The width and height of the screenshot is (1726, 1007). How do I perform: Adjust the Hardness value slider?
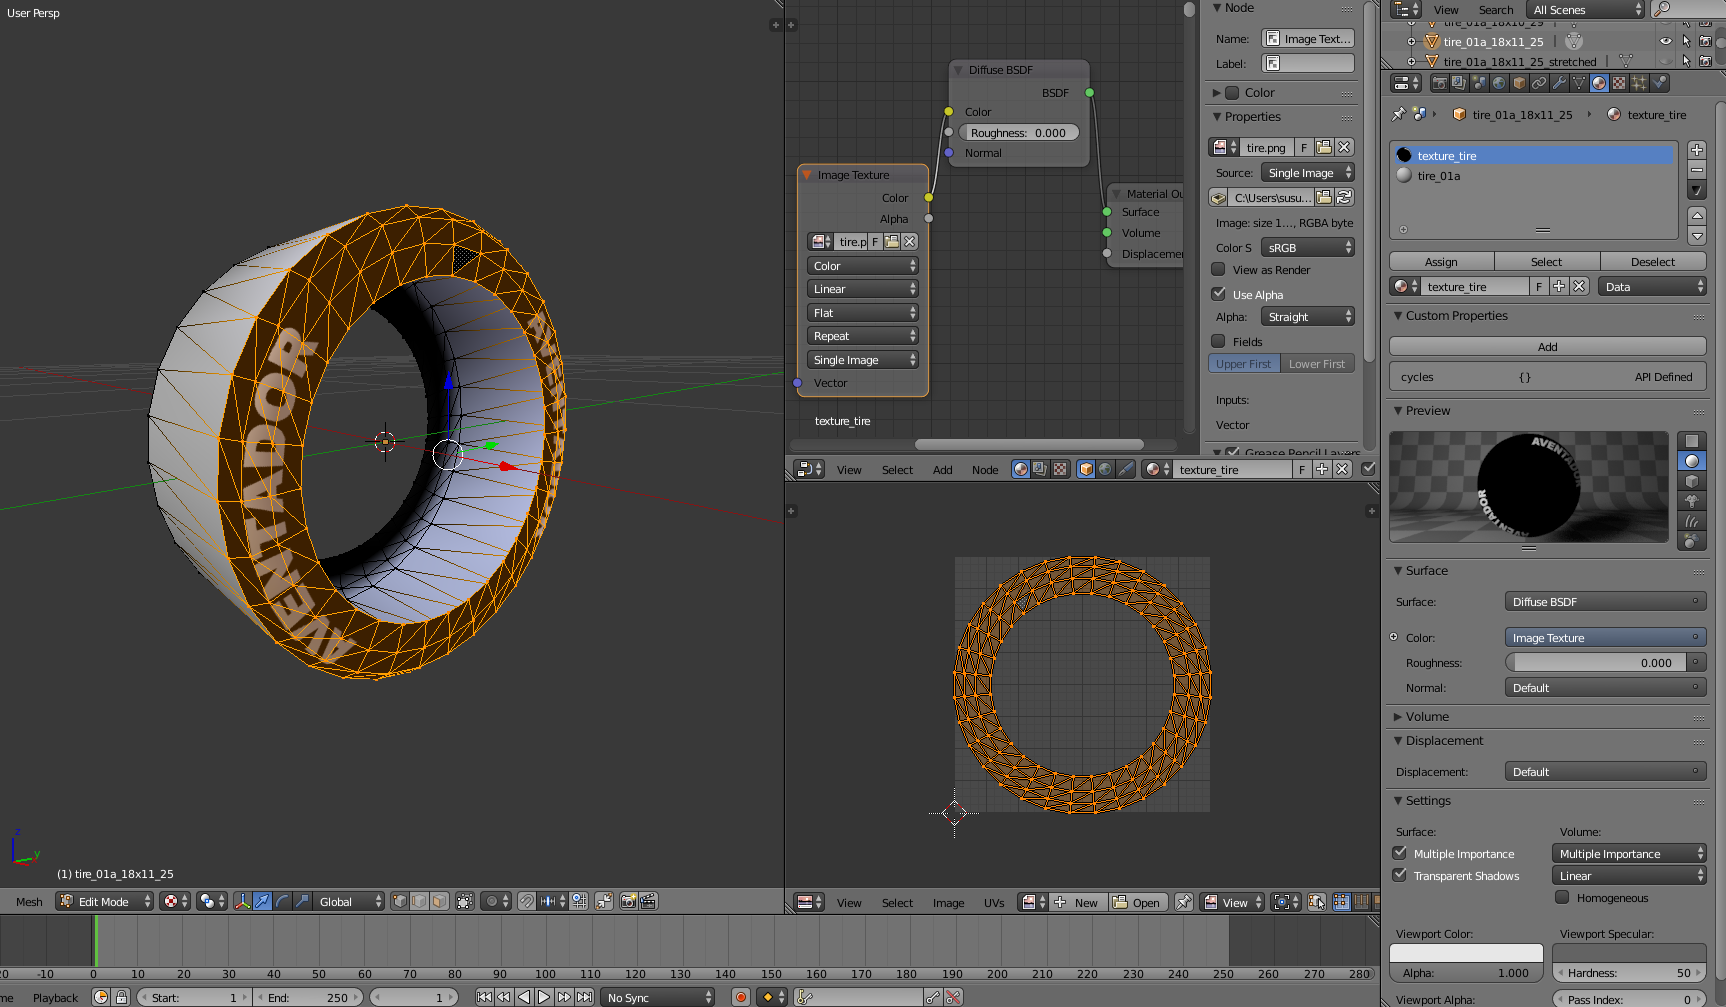[x=1629, y=972]
